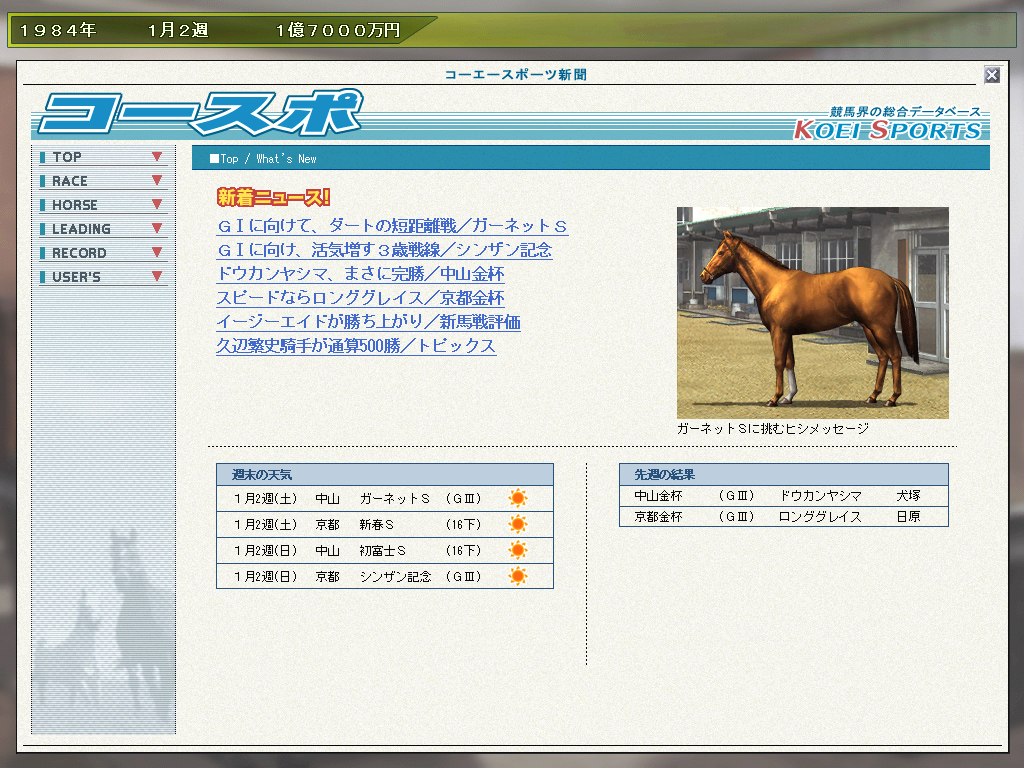This screenshot has width=1024, height=768.
Task: Click the chestnut horse photo
Action: pos(812,312)
